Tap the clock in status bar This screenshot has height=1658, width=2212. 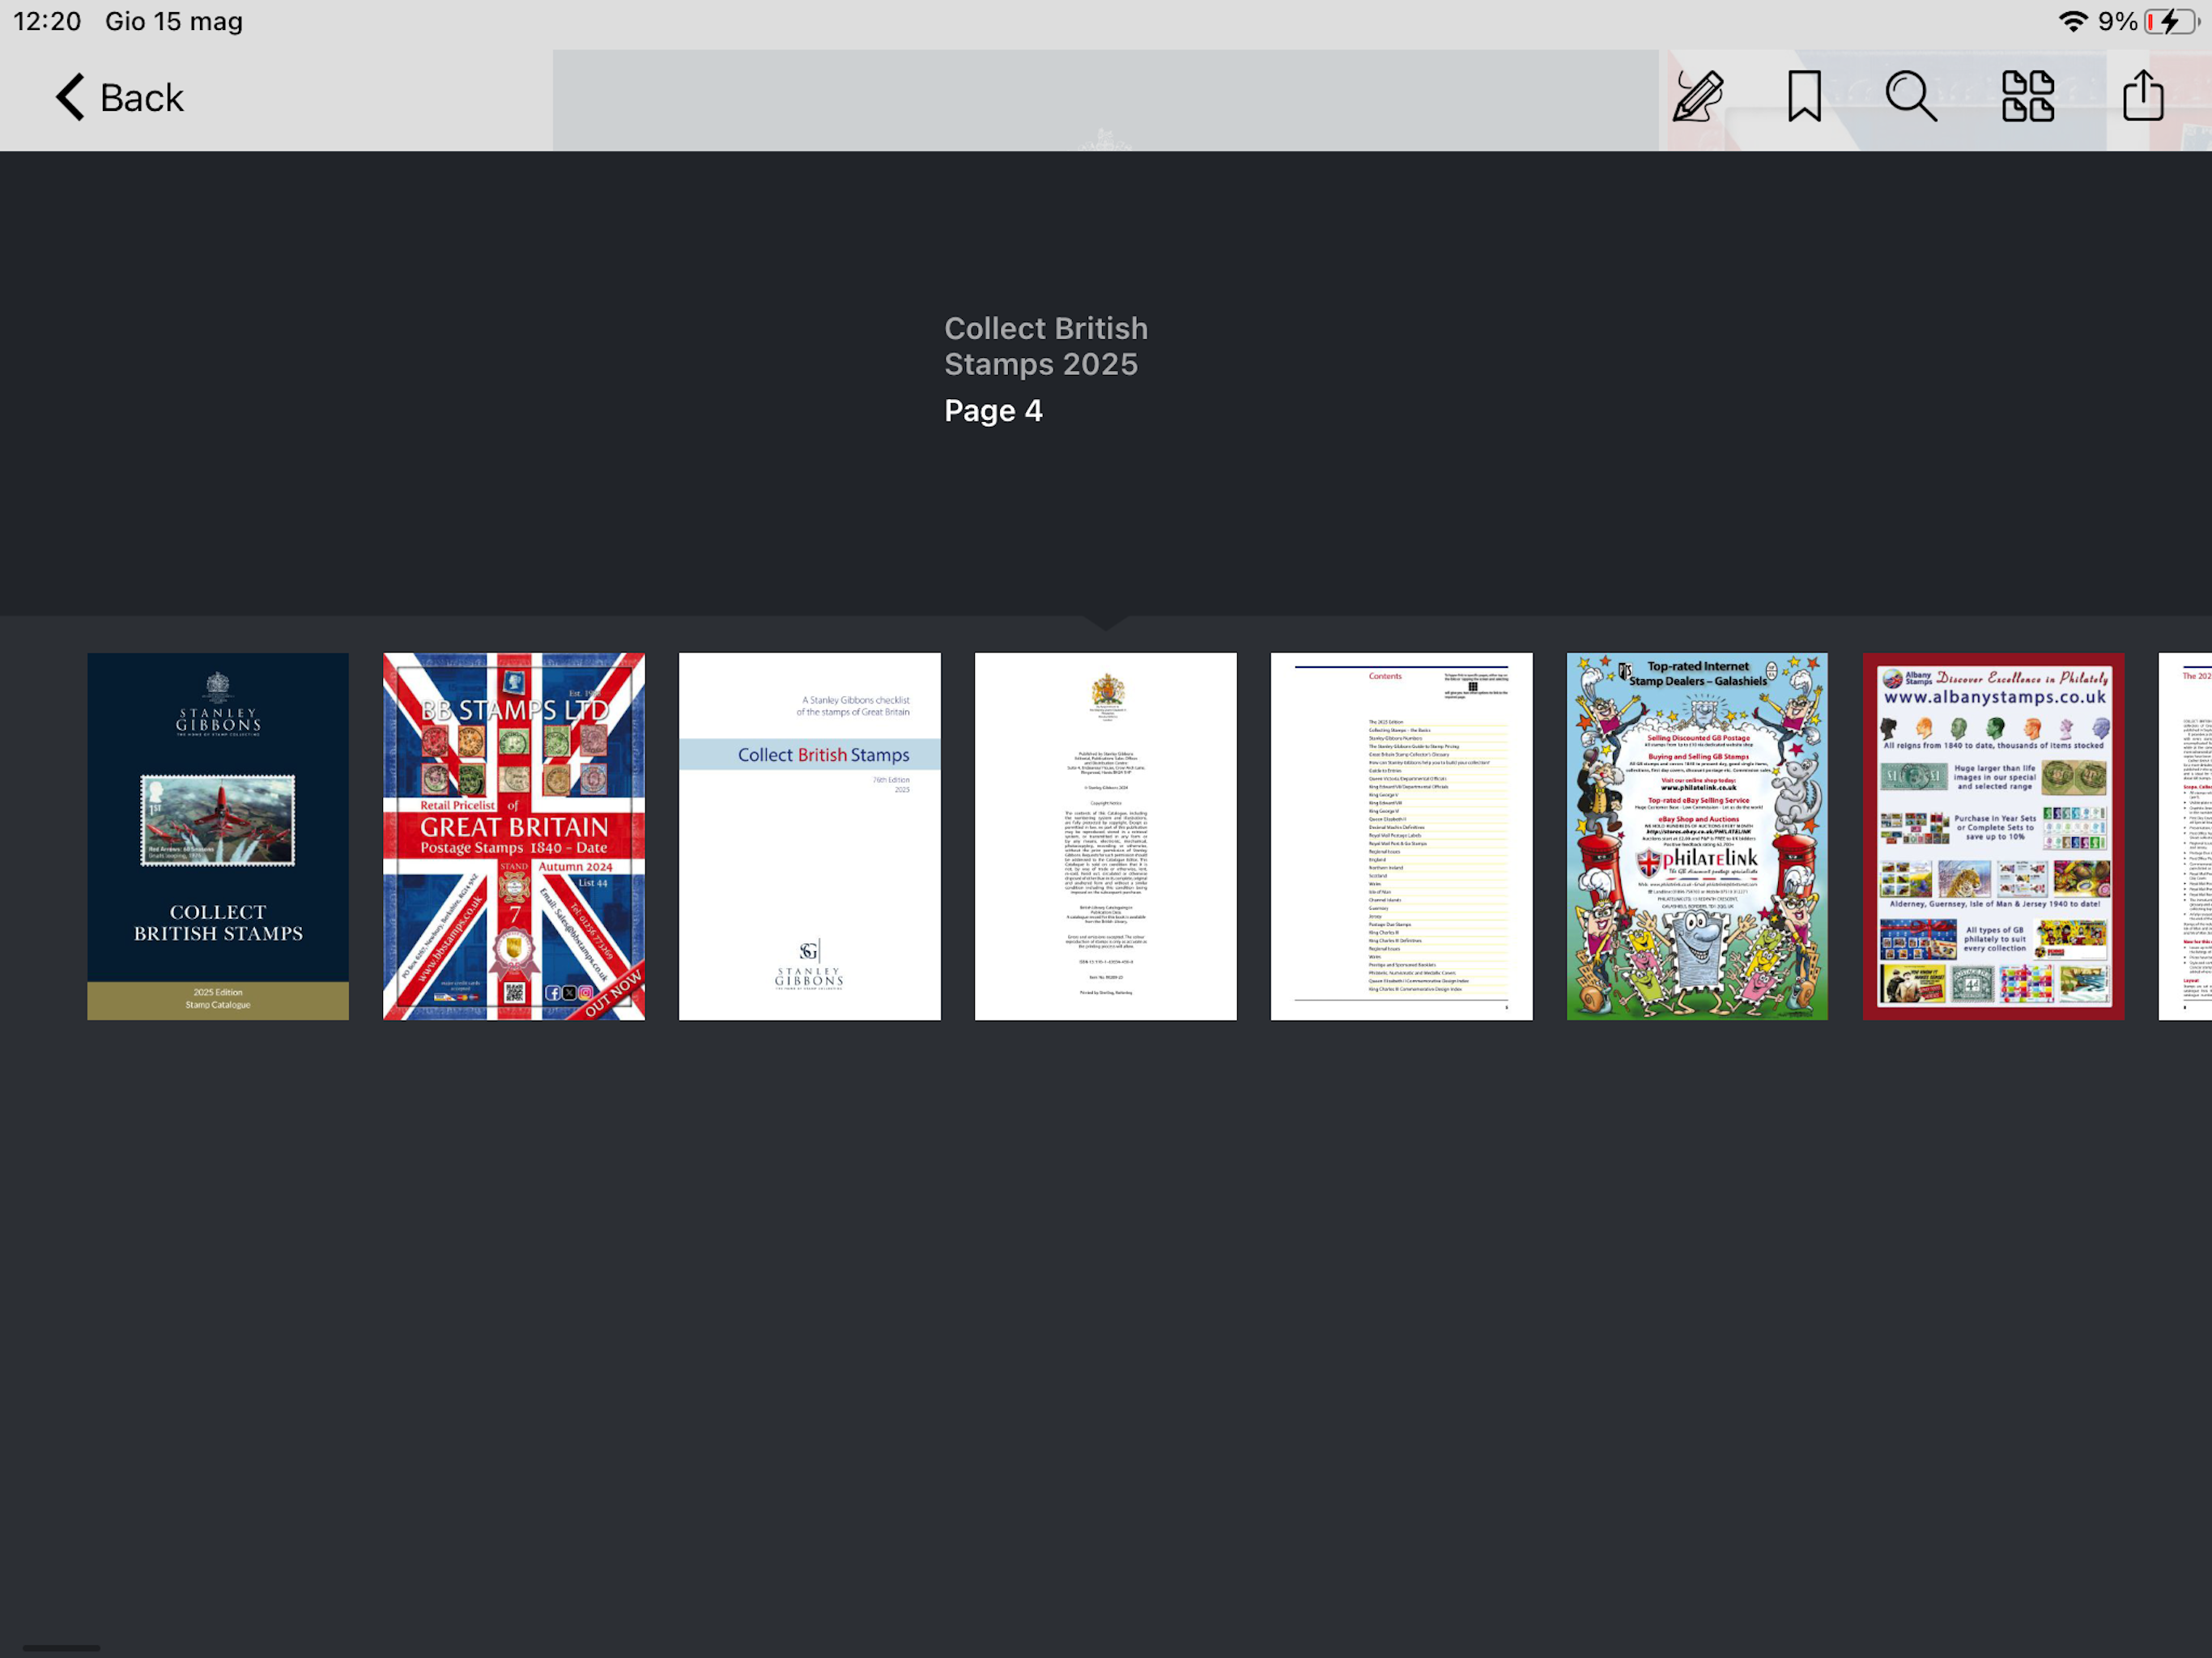point(47,21)
